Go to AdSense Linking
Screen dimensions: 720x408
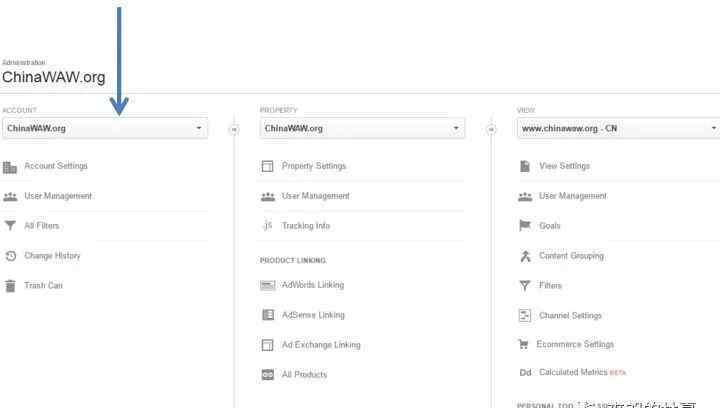[312, 315]
